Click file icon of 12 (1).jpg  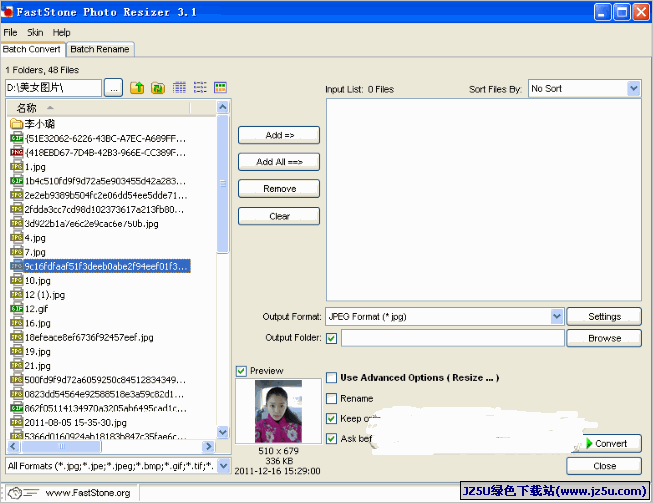16,294
